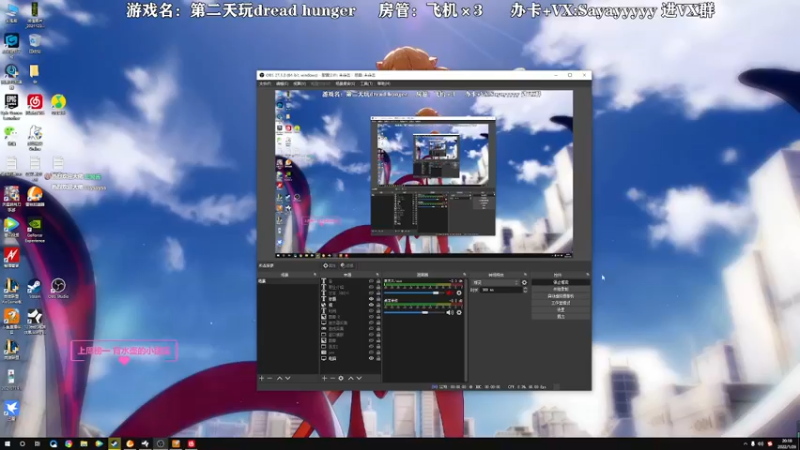
Task: Move the selected source down
Action: (359, 378)
